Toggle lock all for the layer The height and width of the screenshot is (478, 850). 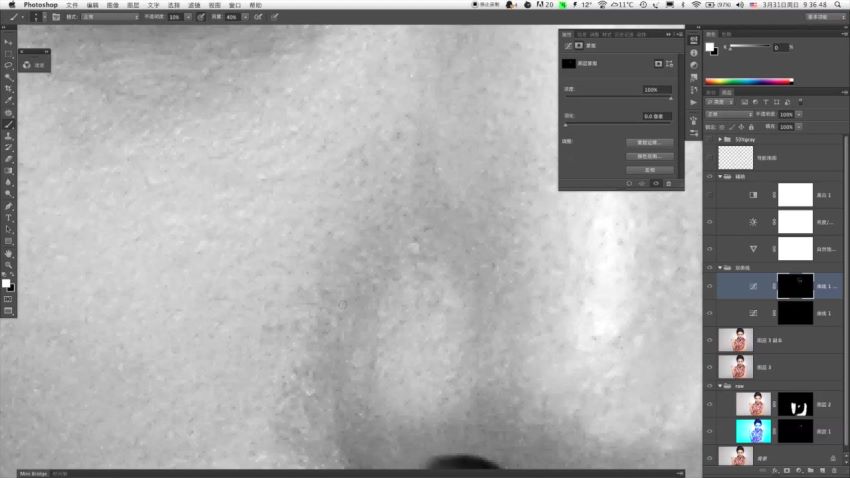pos(751,127)
